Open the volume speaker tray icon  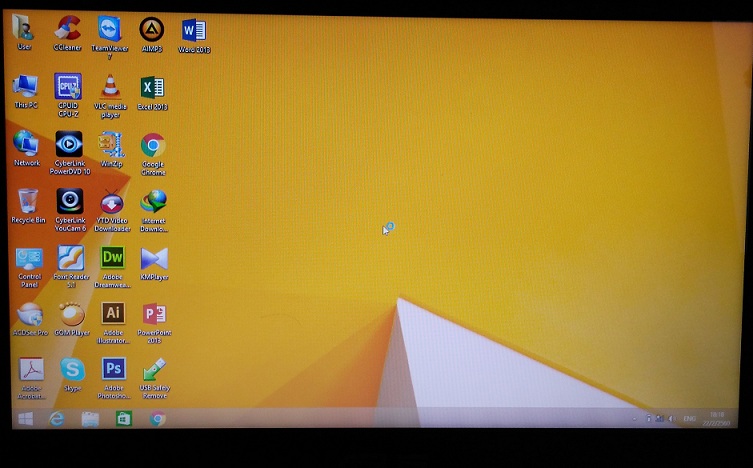coord(672,419)
